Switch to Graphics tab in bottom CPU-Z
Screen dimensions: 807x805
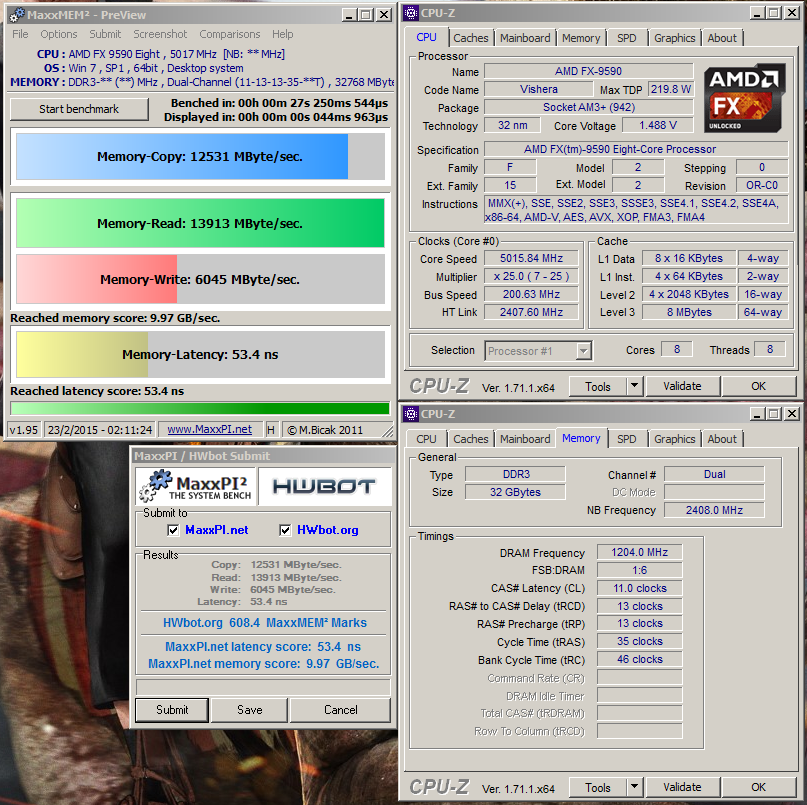tap(674, 439)
